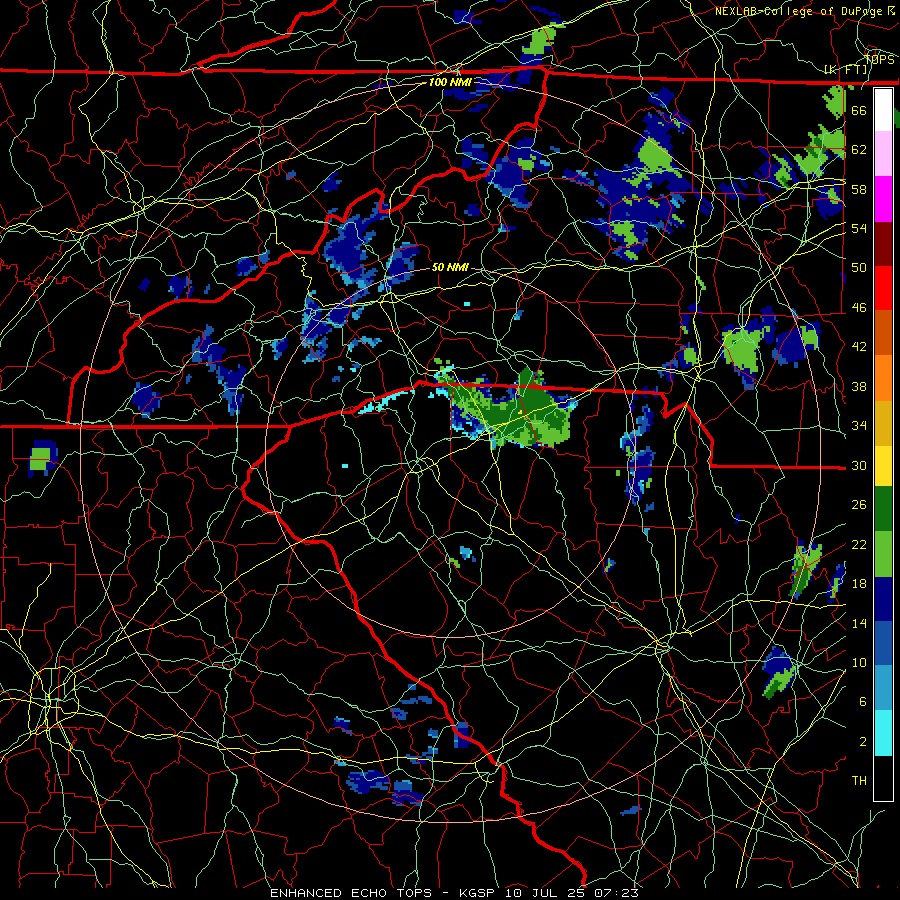Click the '14' legend value
The height and width of the screenshot is (900, 900).
click(859, 623)
